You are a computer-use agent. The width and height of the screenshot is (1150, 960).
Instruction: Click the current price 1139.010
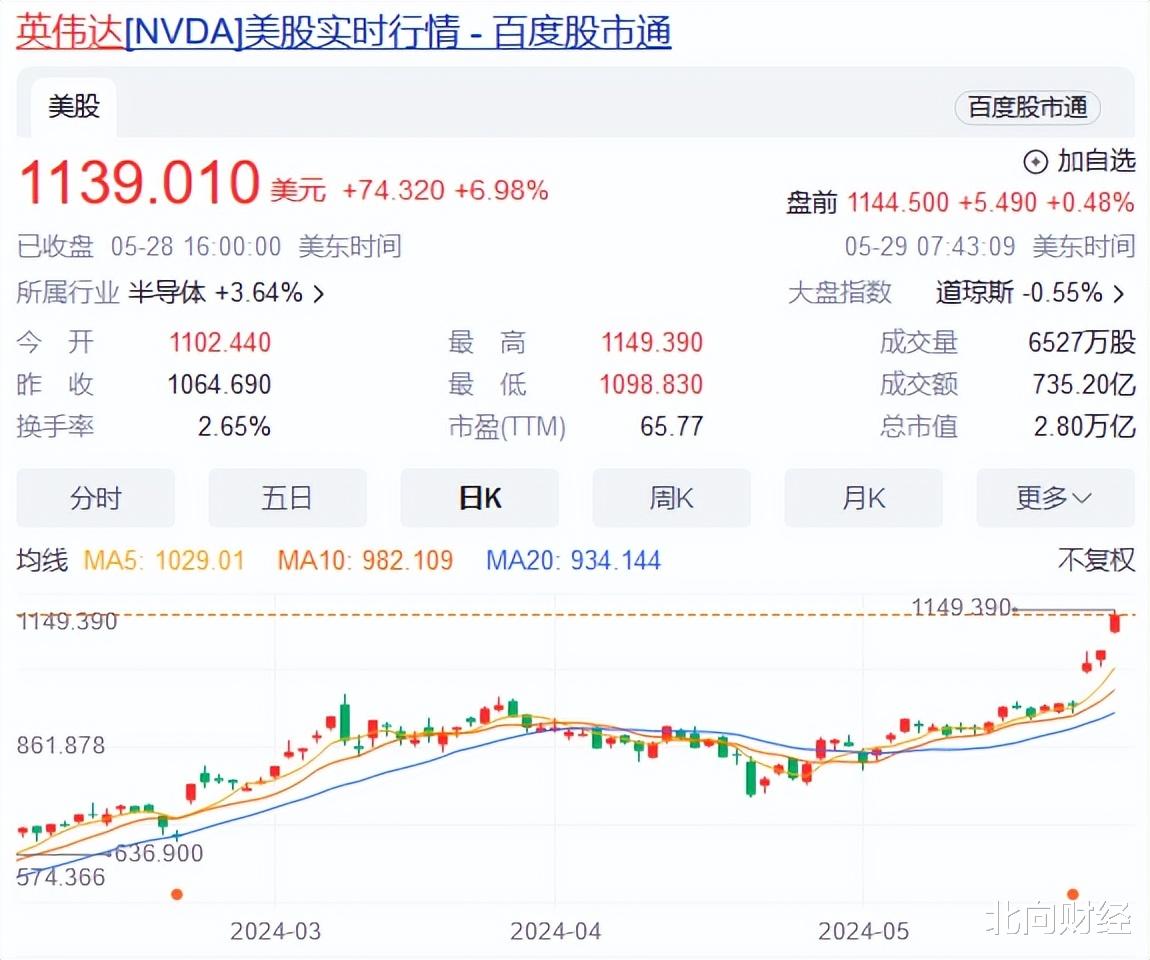[139, 181]
